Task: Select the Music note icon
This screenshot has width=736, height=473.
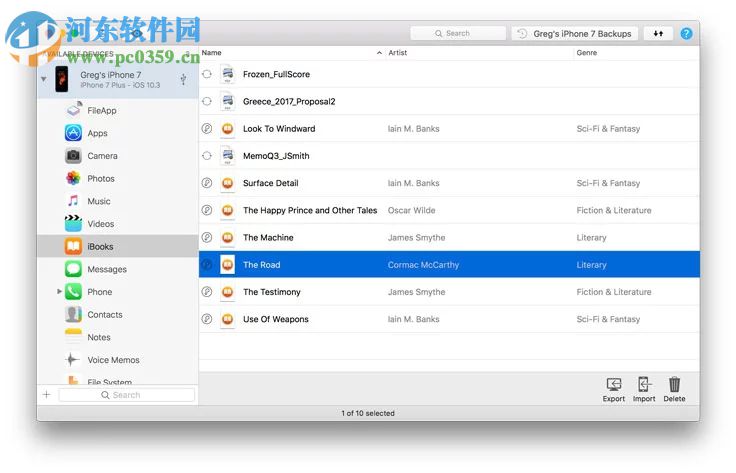Action: coord(73,201)
